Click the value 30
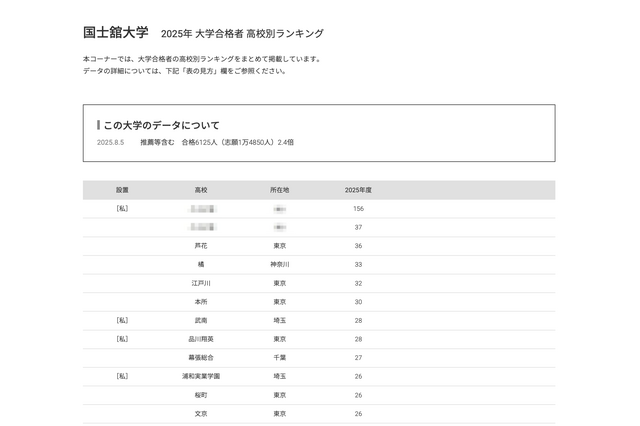 coord(358,302)
